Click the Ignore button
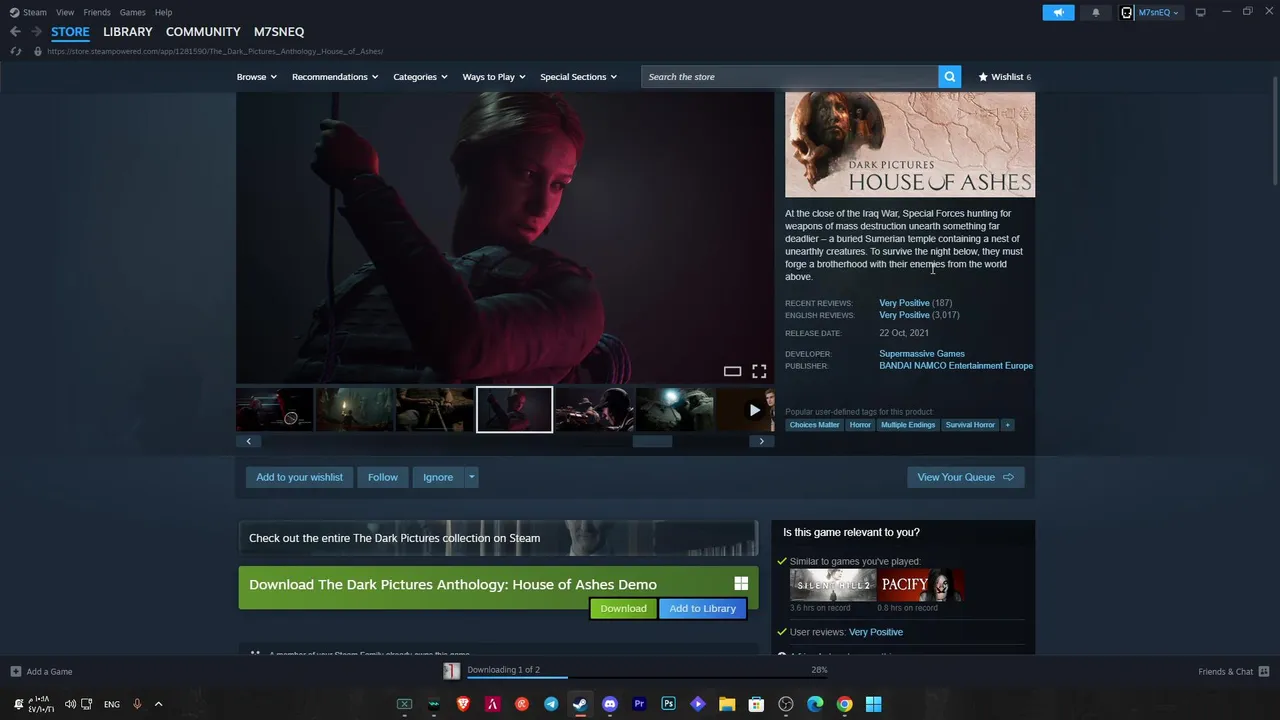This screenshot has width=1280, height=720. click(x=438, y=477)
